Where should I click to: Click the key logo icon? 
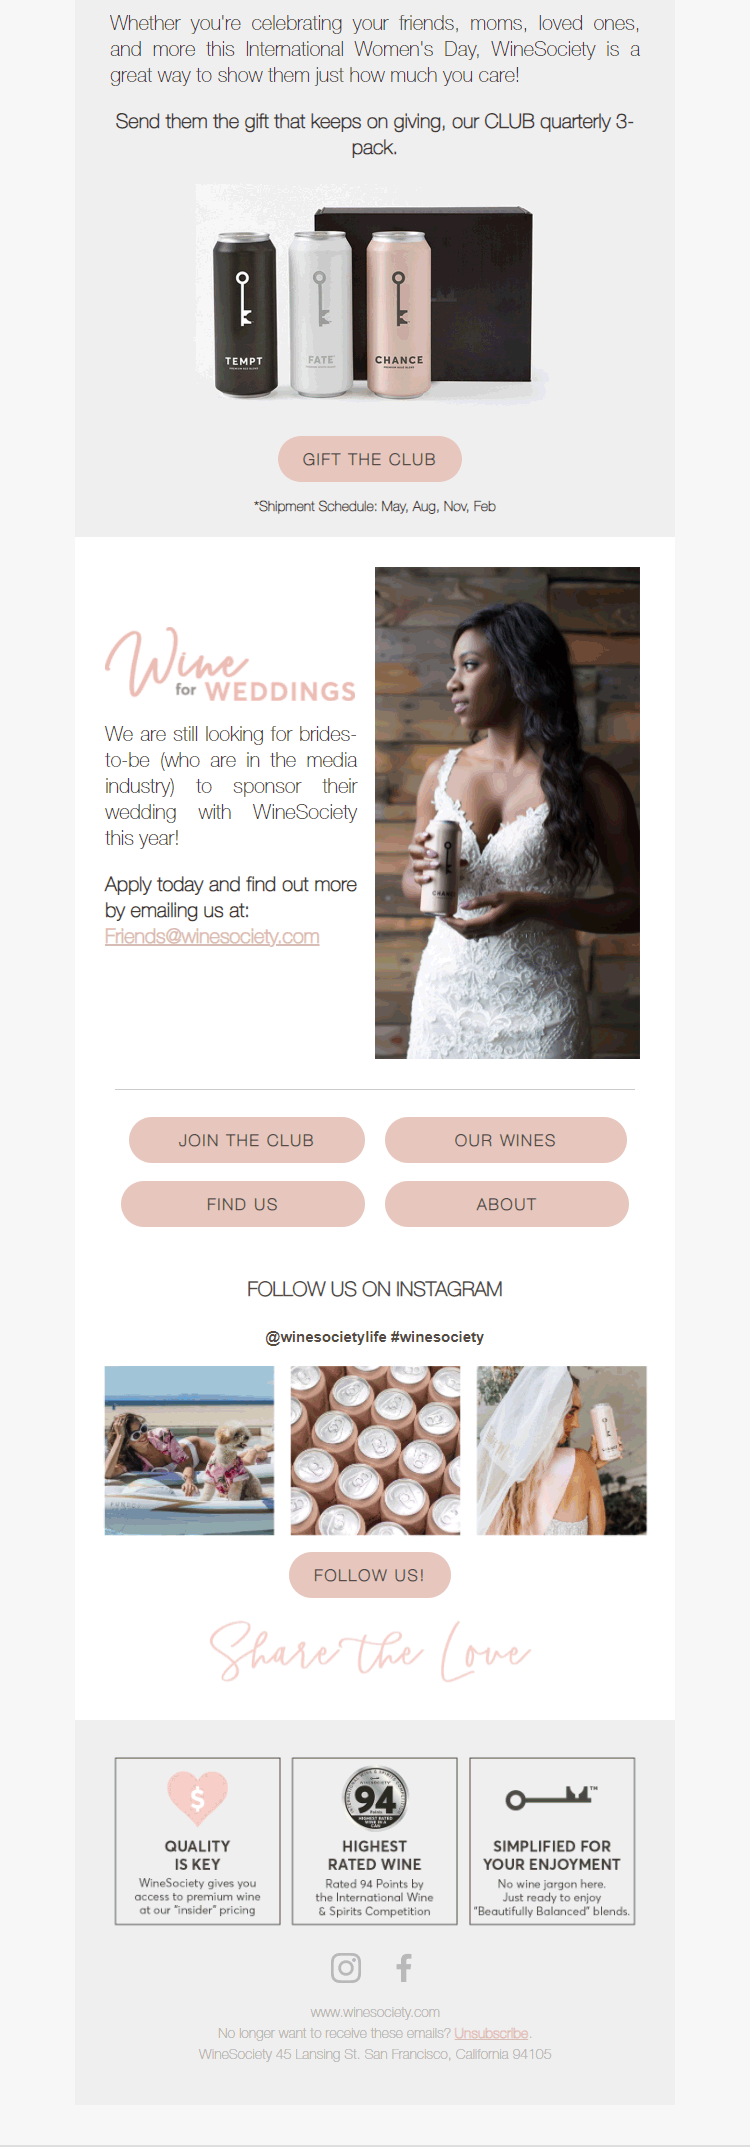pos(551,1798)
